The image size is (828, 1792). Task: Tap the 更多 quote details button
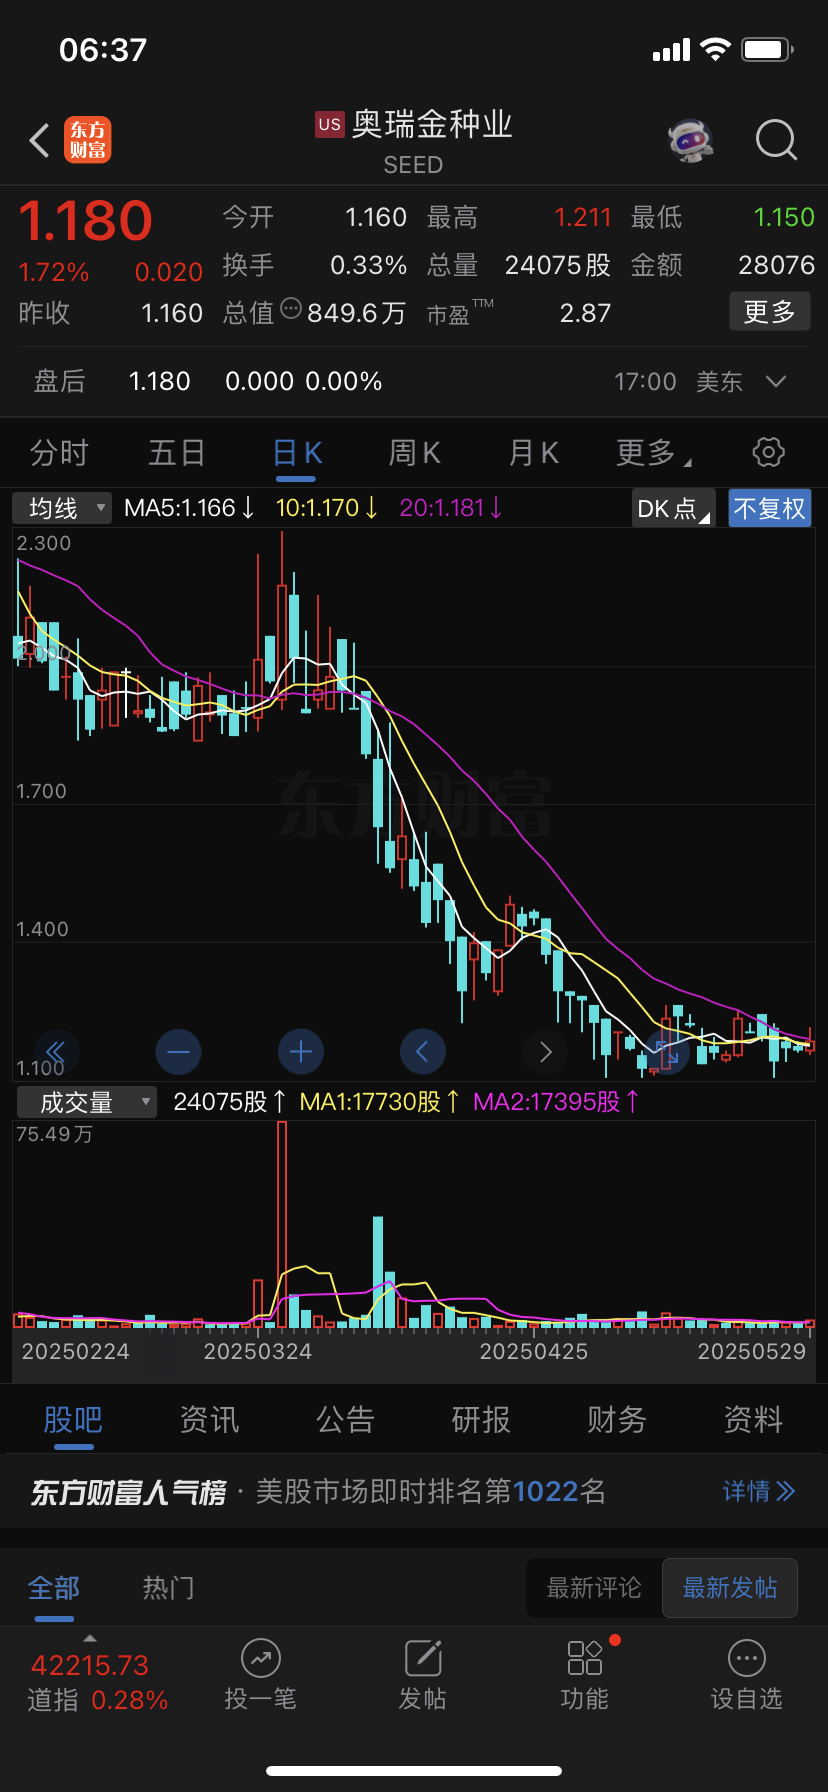click(x=769, y=312)
